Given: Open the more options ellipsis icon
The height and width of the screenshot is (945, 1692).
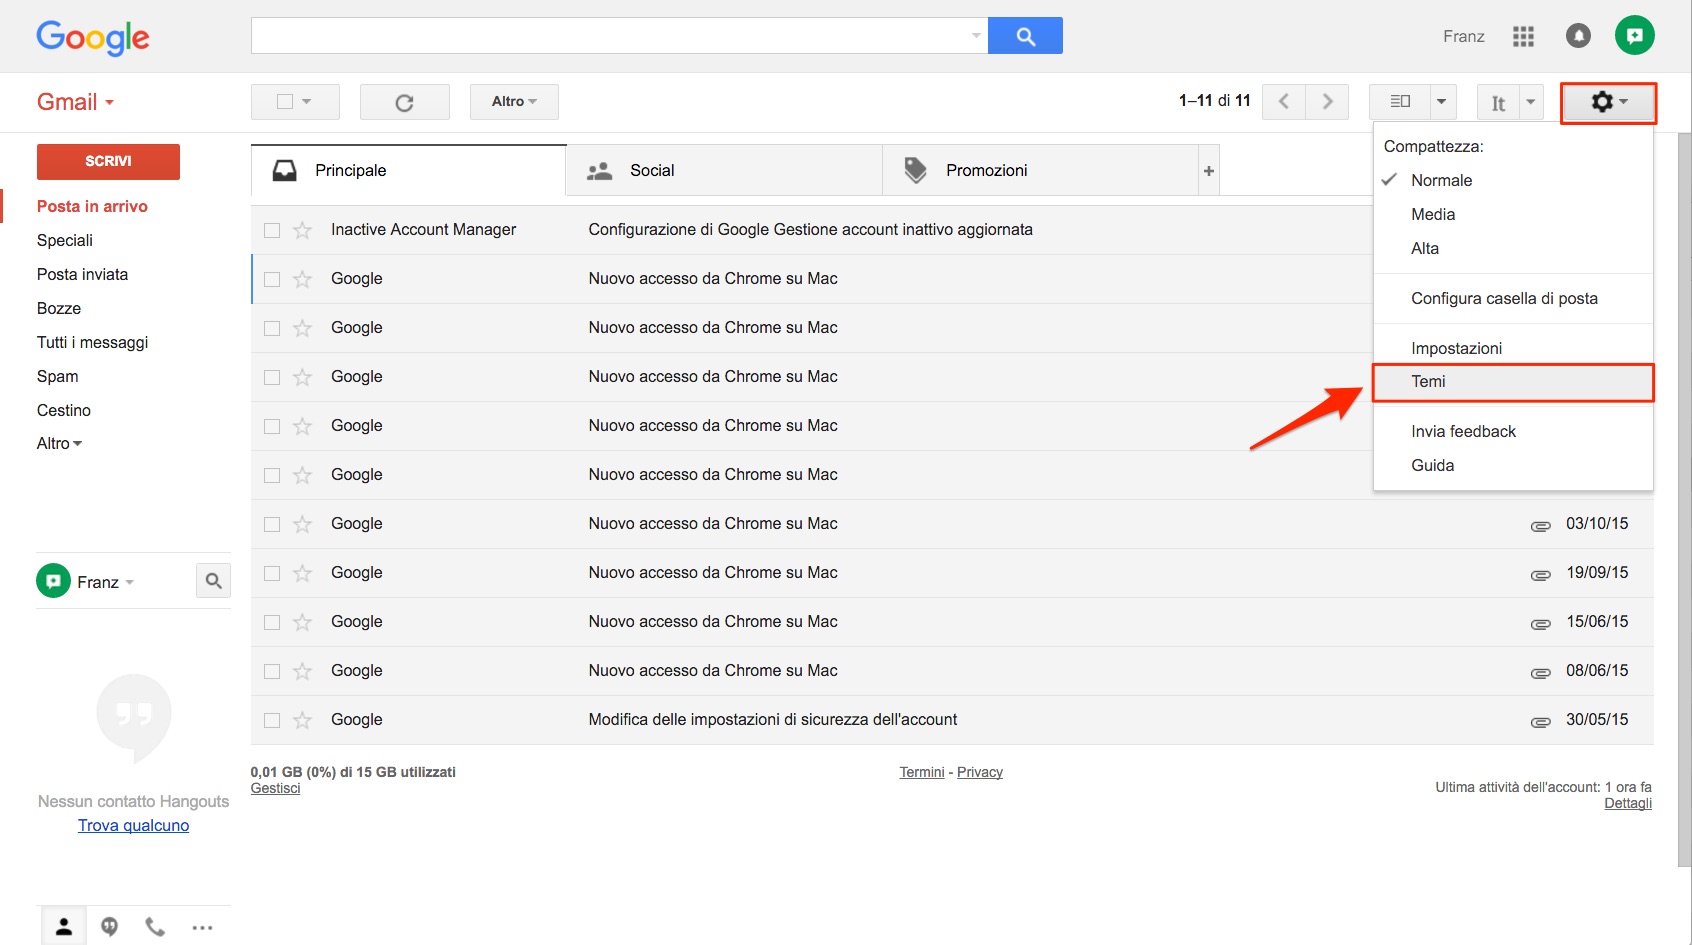Looking at the screenshot, I should tap(202, 927).
